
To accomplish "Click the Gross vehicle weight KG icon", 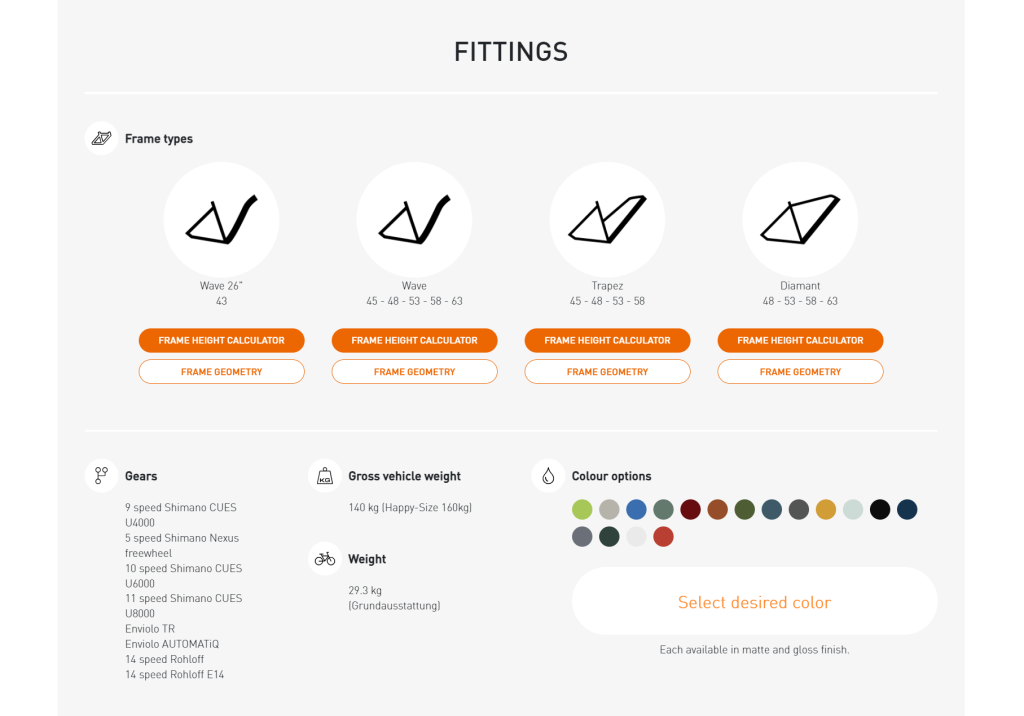I will click(325, 476).
